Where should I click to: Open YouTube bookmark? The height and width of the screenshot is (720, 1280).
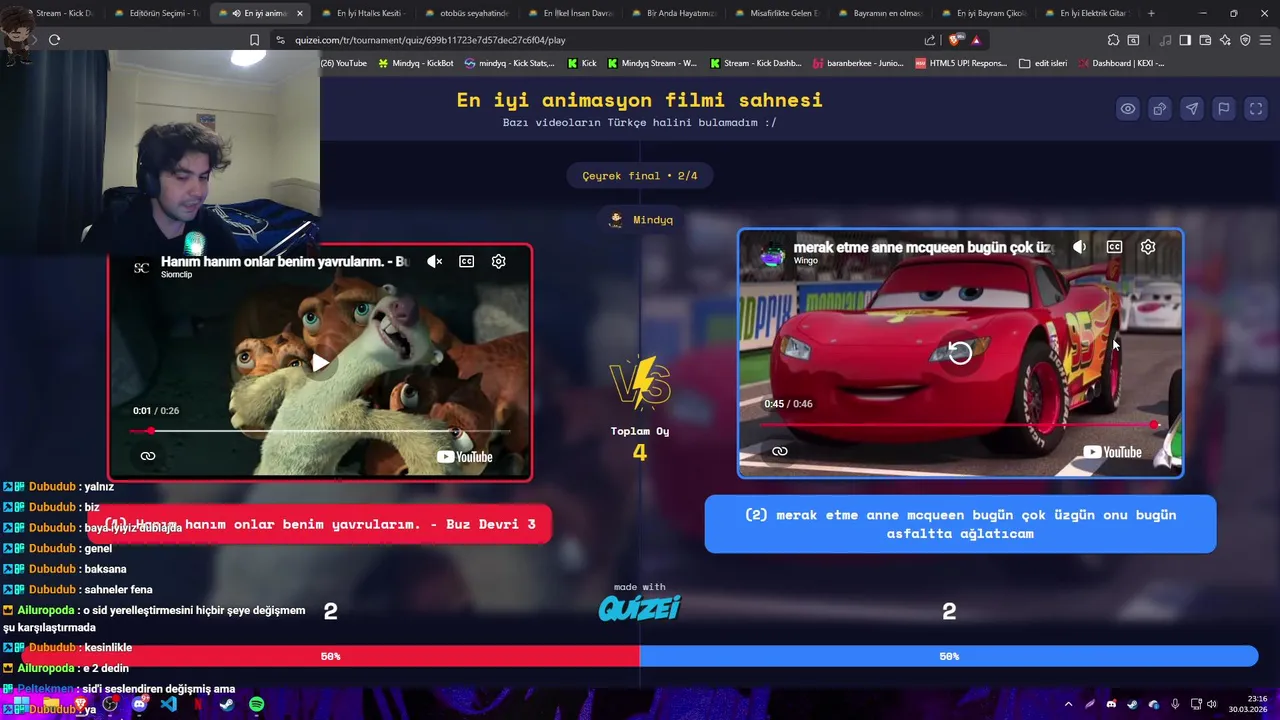coord(343,63)
